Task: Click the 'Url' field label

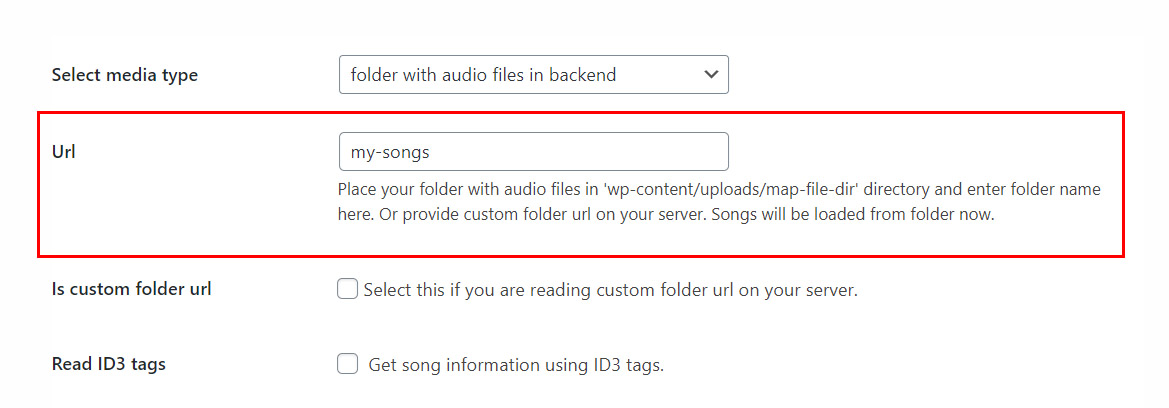Action: 64,152
